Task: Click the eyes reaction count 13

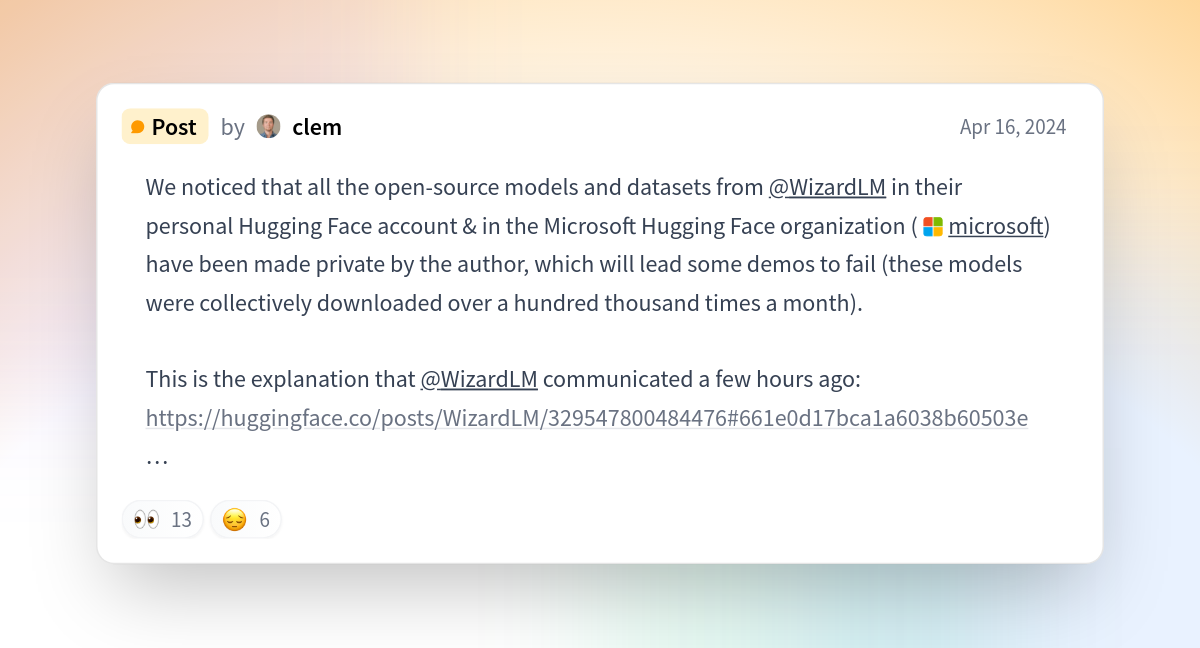Action: click(181, 520)
